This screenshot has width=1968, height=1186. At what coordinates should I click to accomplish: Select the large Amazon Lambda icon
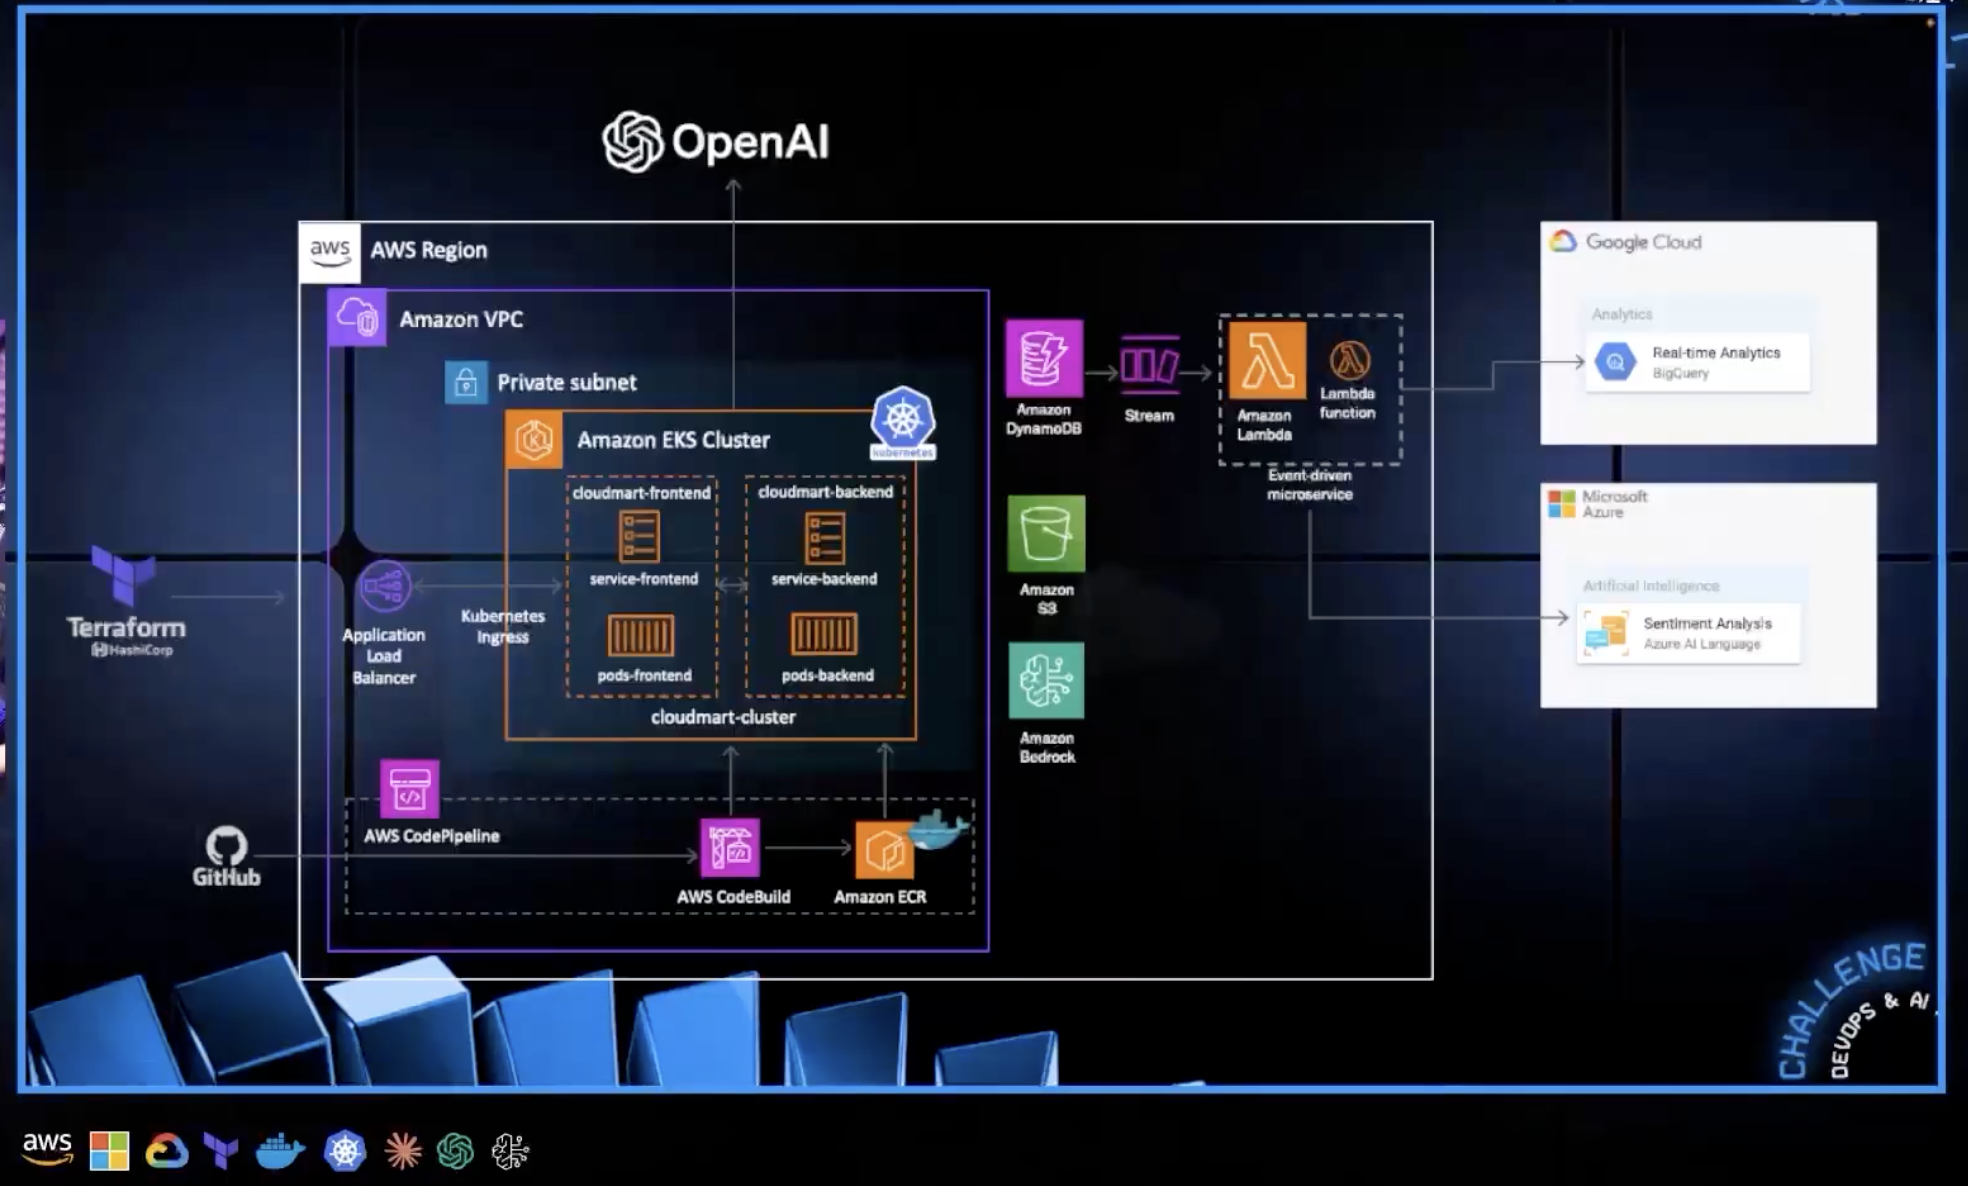coord(1267,360)
